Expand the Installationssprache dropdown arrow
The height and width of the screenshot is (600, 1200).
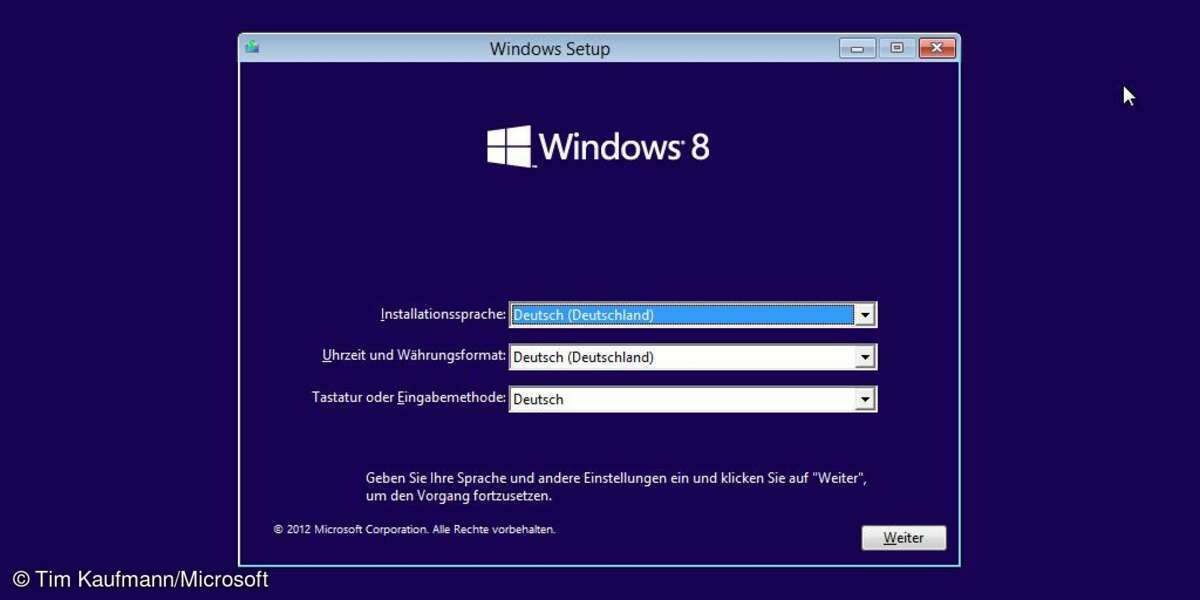865,315
